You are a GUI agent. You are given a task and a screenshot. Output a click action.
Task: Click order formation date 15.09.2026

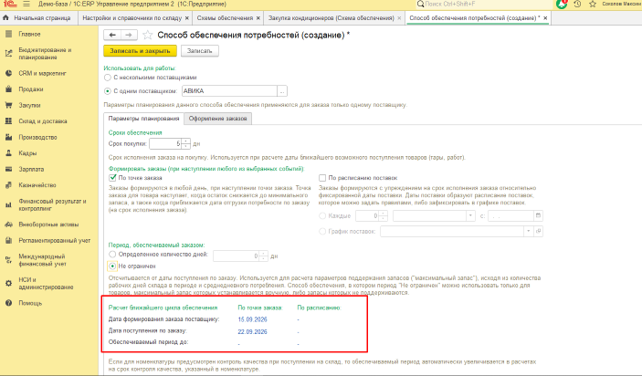click(252, 319)
